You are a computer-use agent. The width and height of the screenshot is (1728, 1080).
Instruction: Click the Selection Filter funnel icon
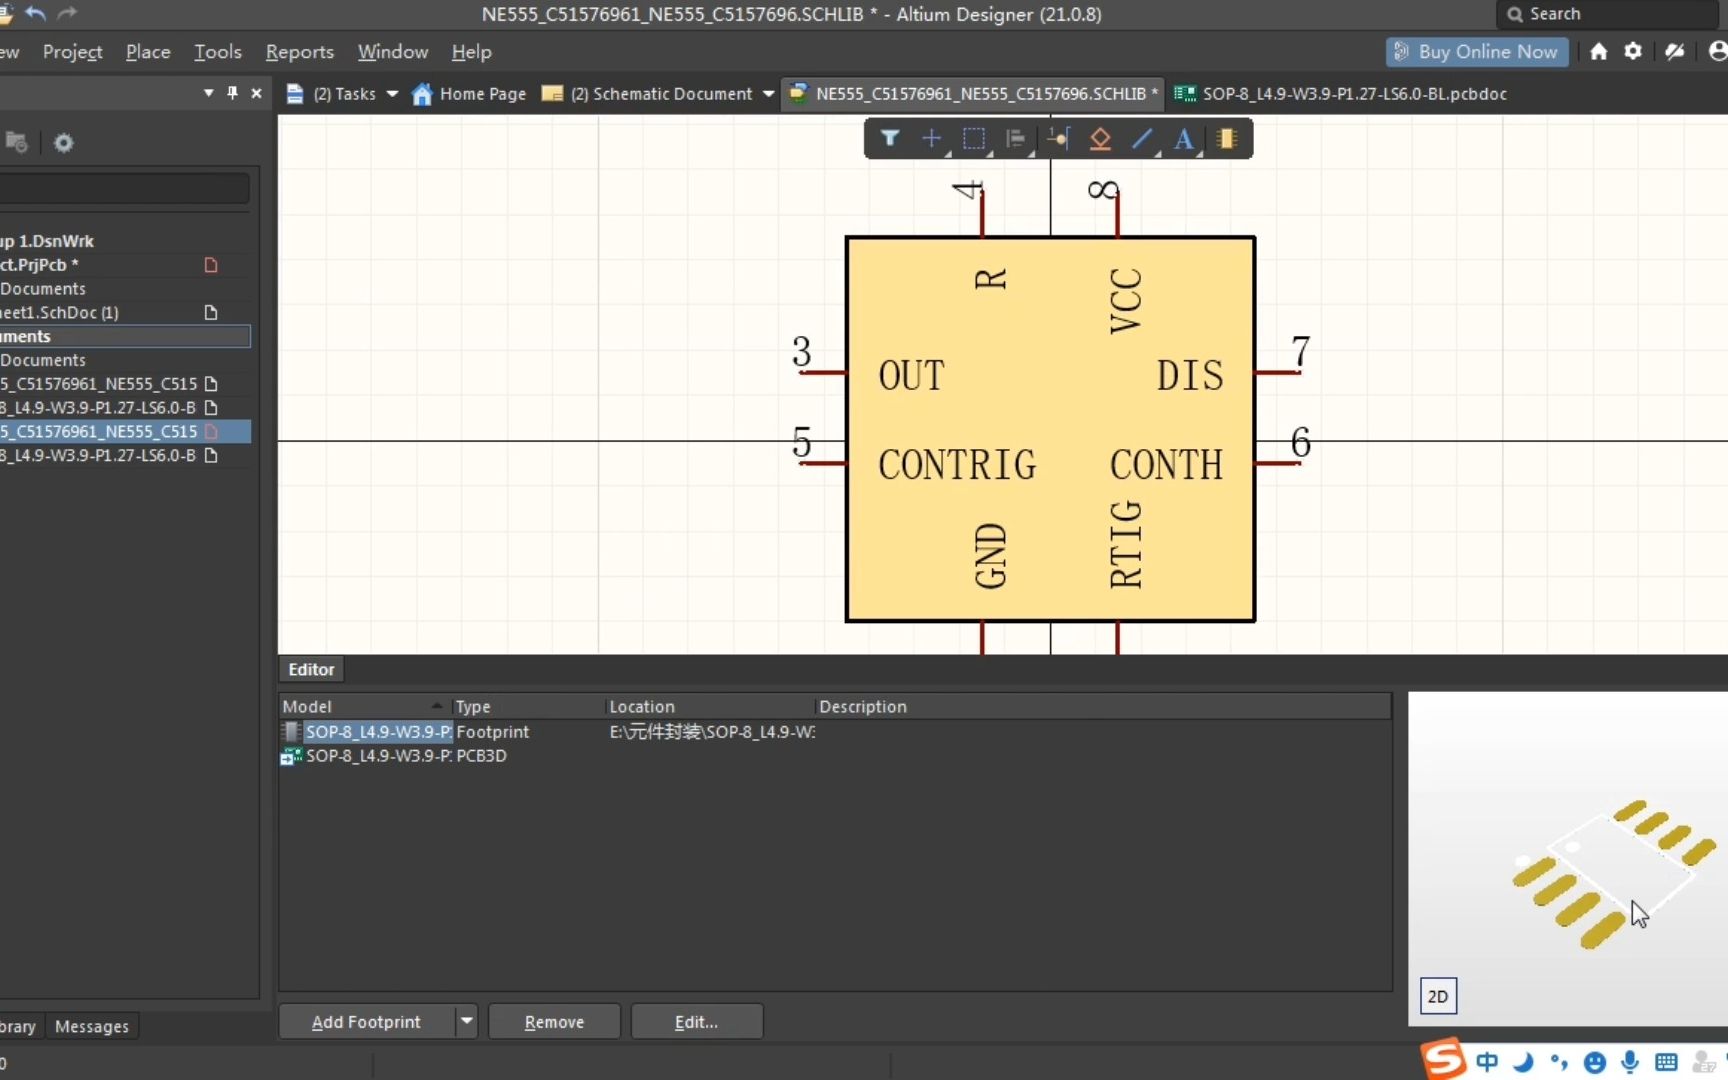889,138
